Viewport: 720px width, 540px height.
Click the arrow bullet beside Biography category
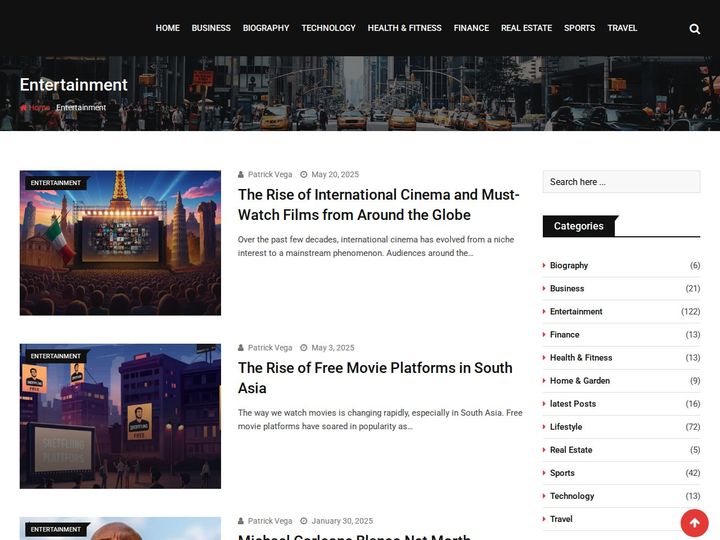coord(544,265)
